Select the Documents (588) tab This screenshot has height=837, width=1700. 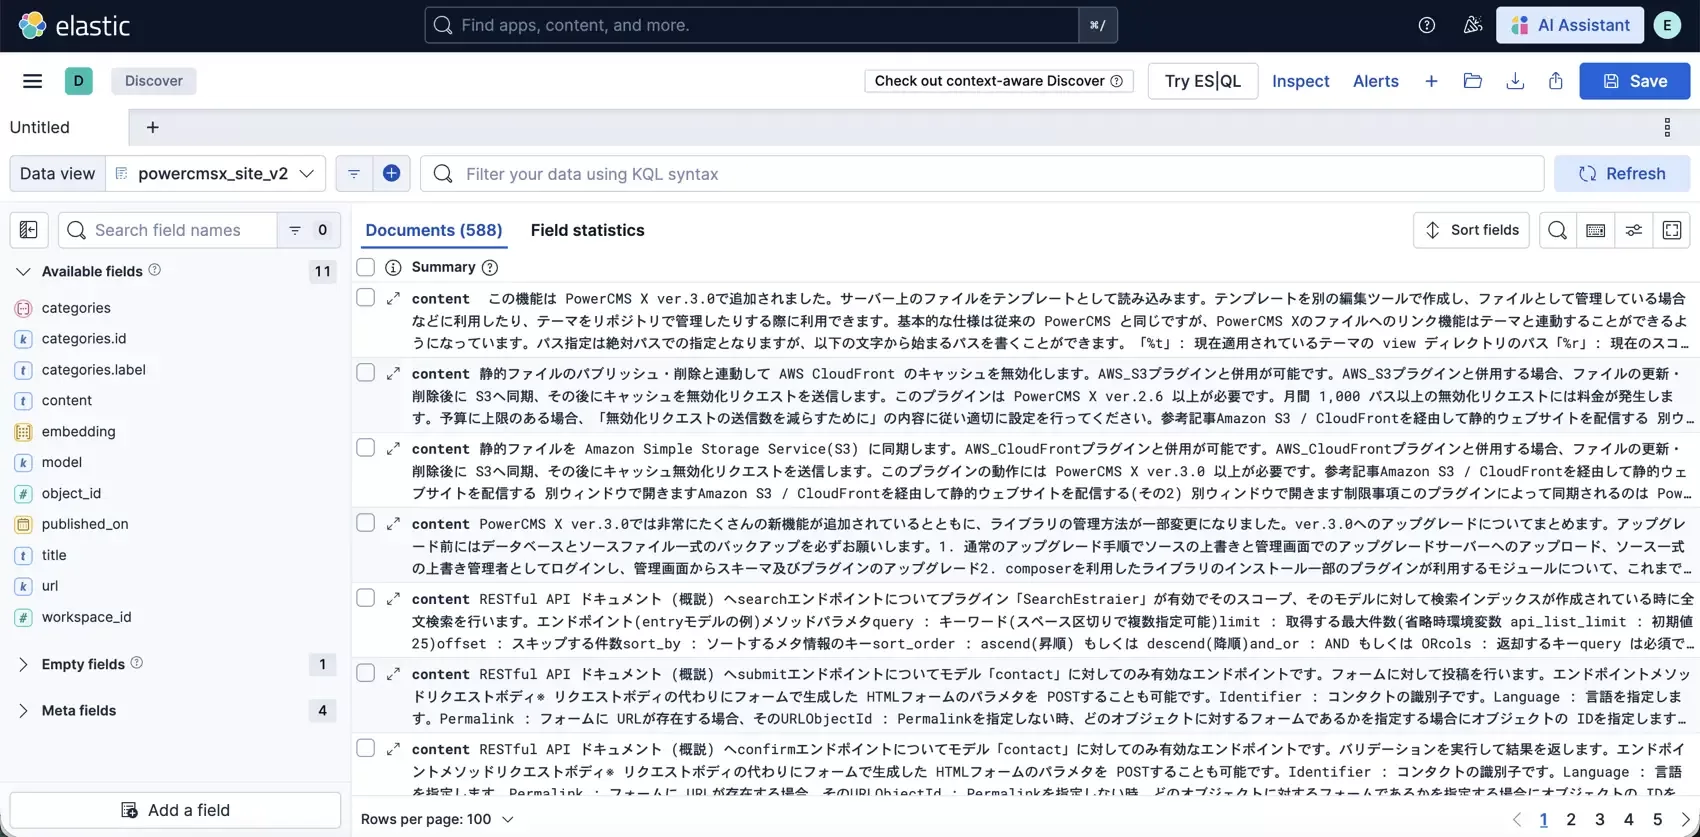coord(434,230)
